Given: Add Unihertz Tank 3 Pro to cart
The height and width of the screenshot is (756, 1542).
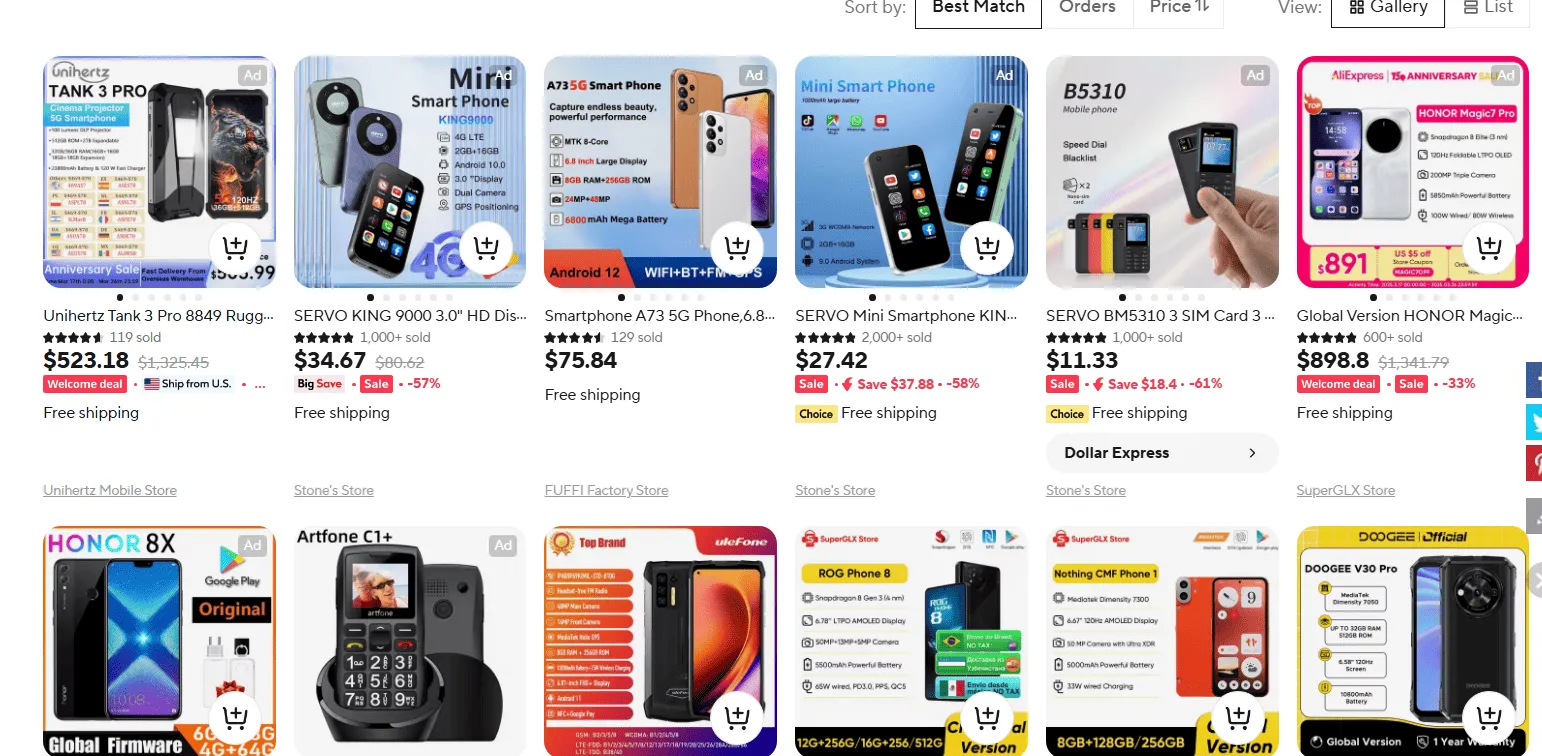Looking at the screenshot, I should [x=235, y=247].
